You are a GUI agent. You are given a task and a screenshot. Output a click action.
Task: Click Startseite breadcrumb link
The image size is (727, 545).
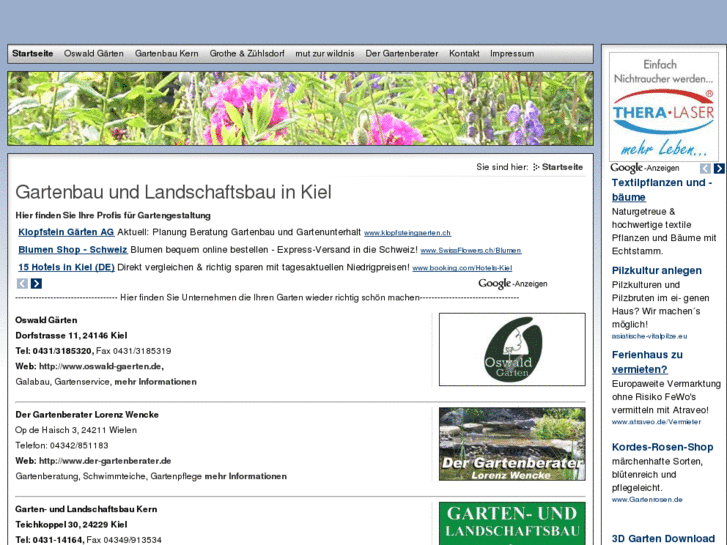pyautogui.click(x=562, y=167)
